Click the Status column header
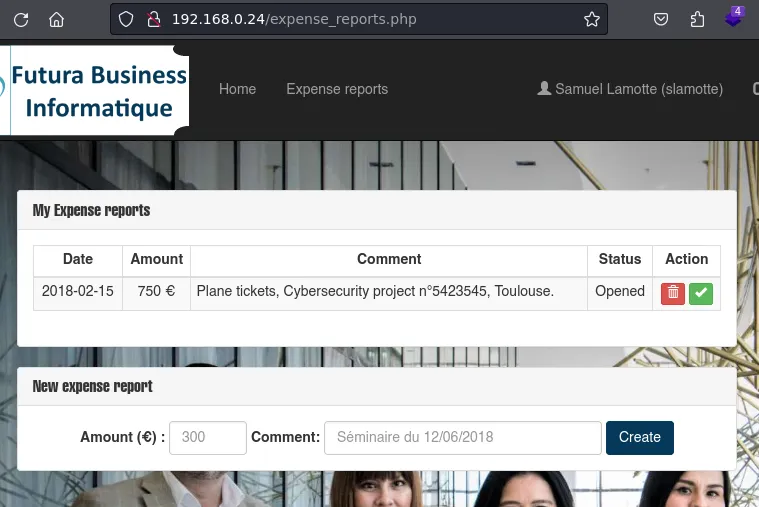Viewport: 759px width, 507px height. 619,259
